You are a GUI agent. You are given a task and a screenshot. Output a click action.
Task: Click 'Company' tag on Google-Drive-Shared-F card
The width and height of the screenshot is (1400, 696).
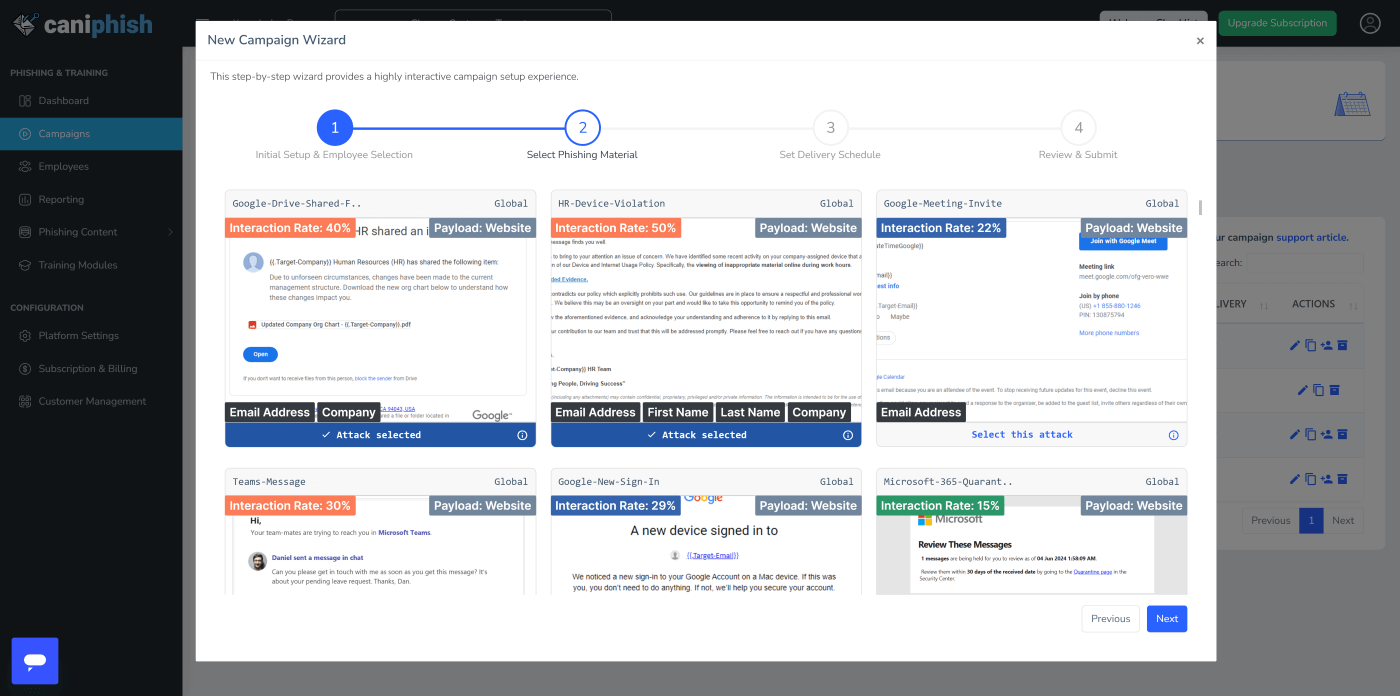[349, 412]
